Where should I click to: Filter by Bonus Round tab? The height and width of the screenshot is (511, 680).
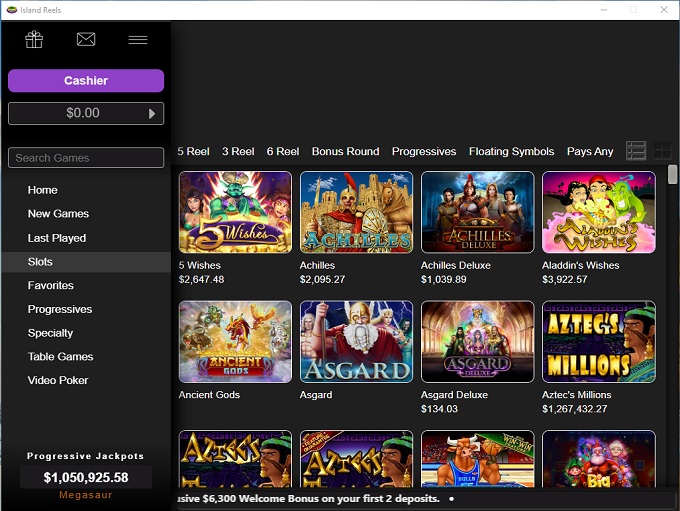[x=346, y=151]
